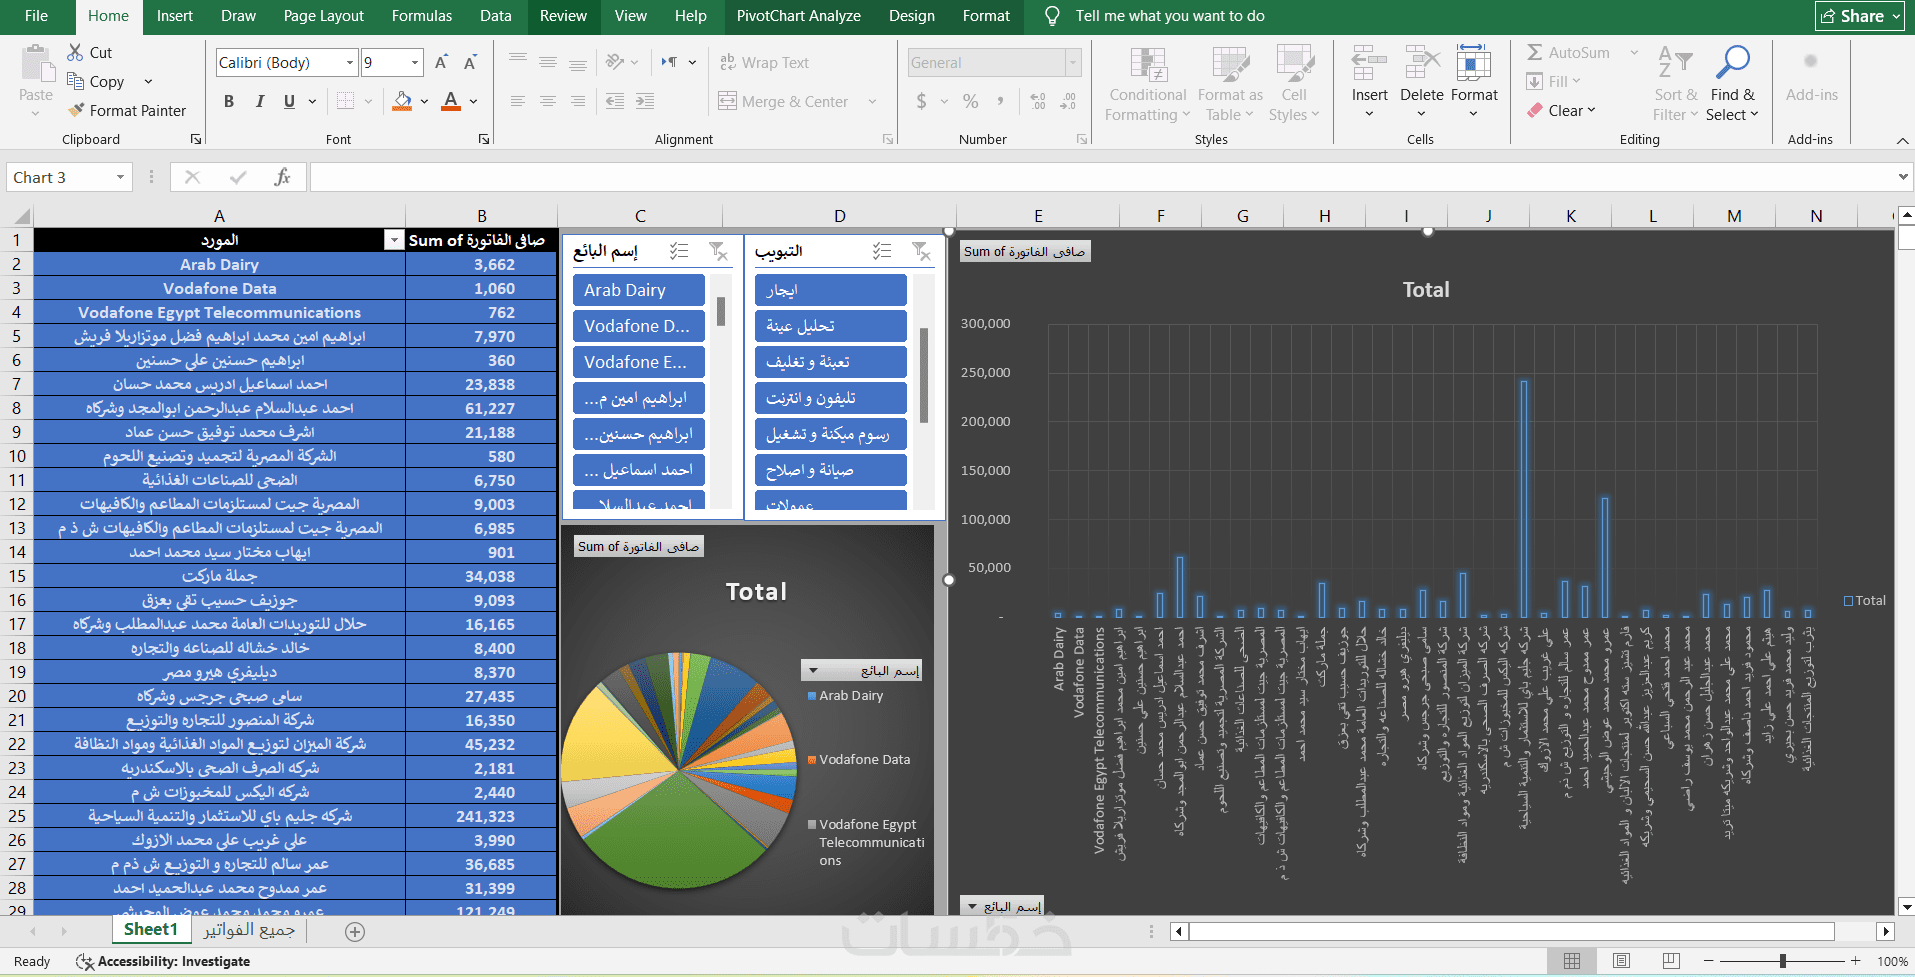The image size is (1915, 977).
Task: Click the accounting dollar format icon
Action: pos(921,101)
